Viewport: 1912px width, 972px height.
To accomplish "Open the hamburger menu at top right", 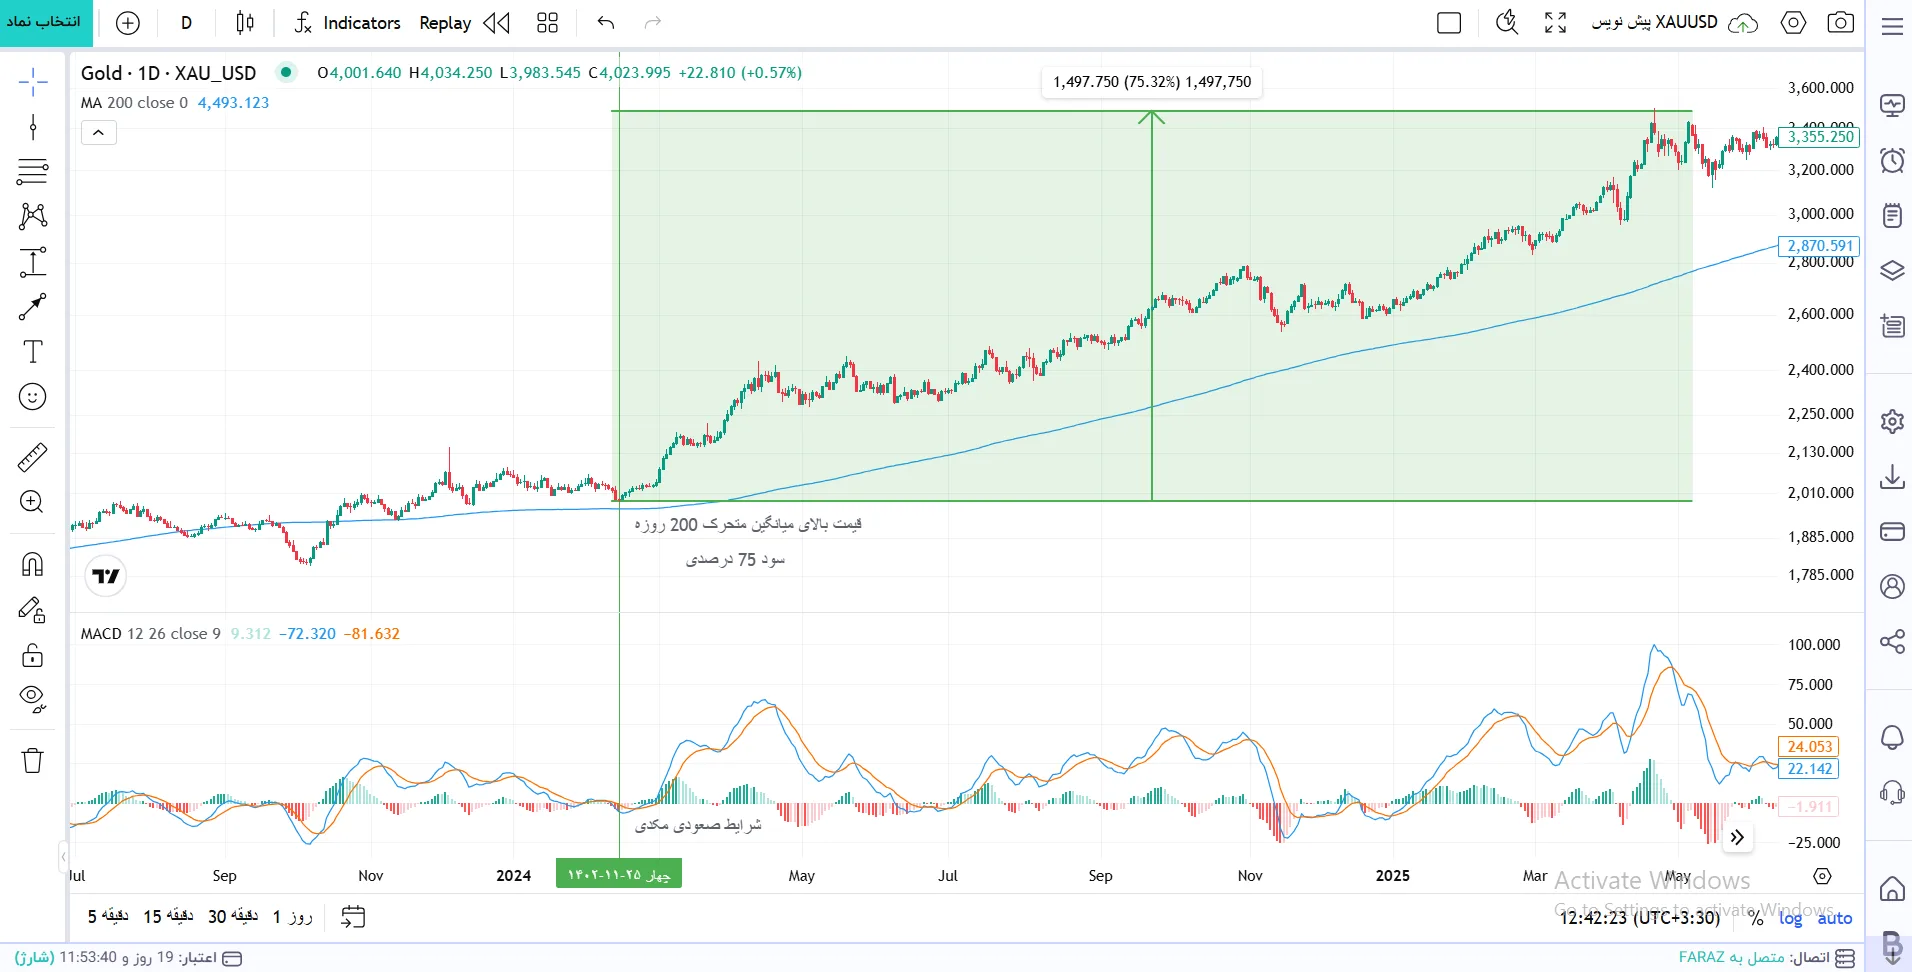I will (x=1892, y=27).
